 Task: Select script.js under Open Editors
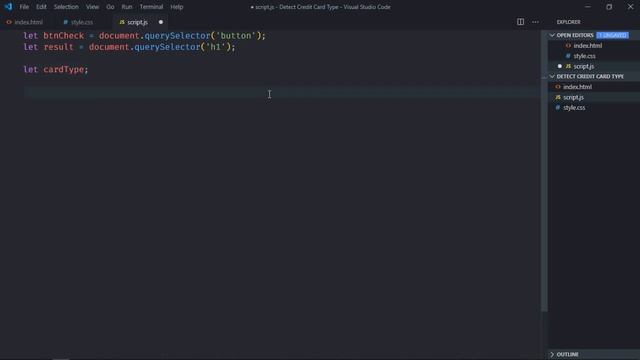click(x=584, y=66)
